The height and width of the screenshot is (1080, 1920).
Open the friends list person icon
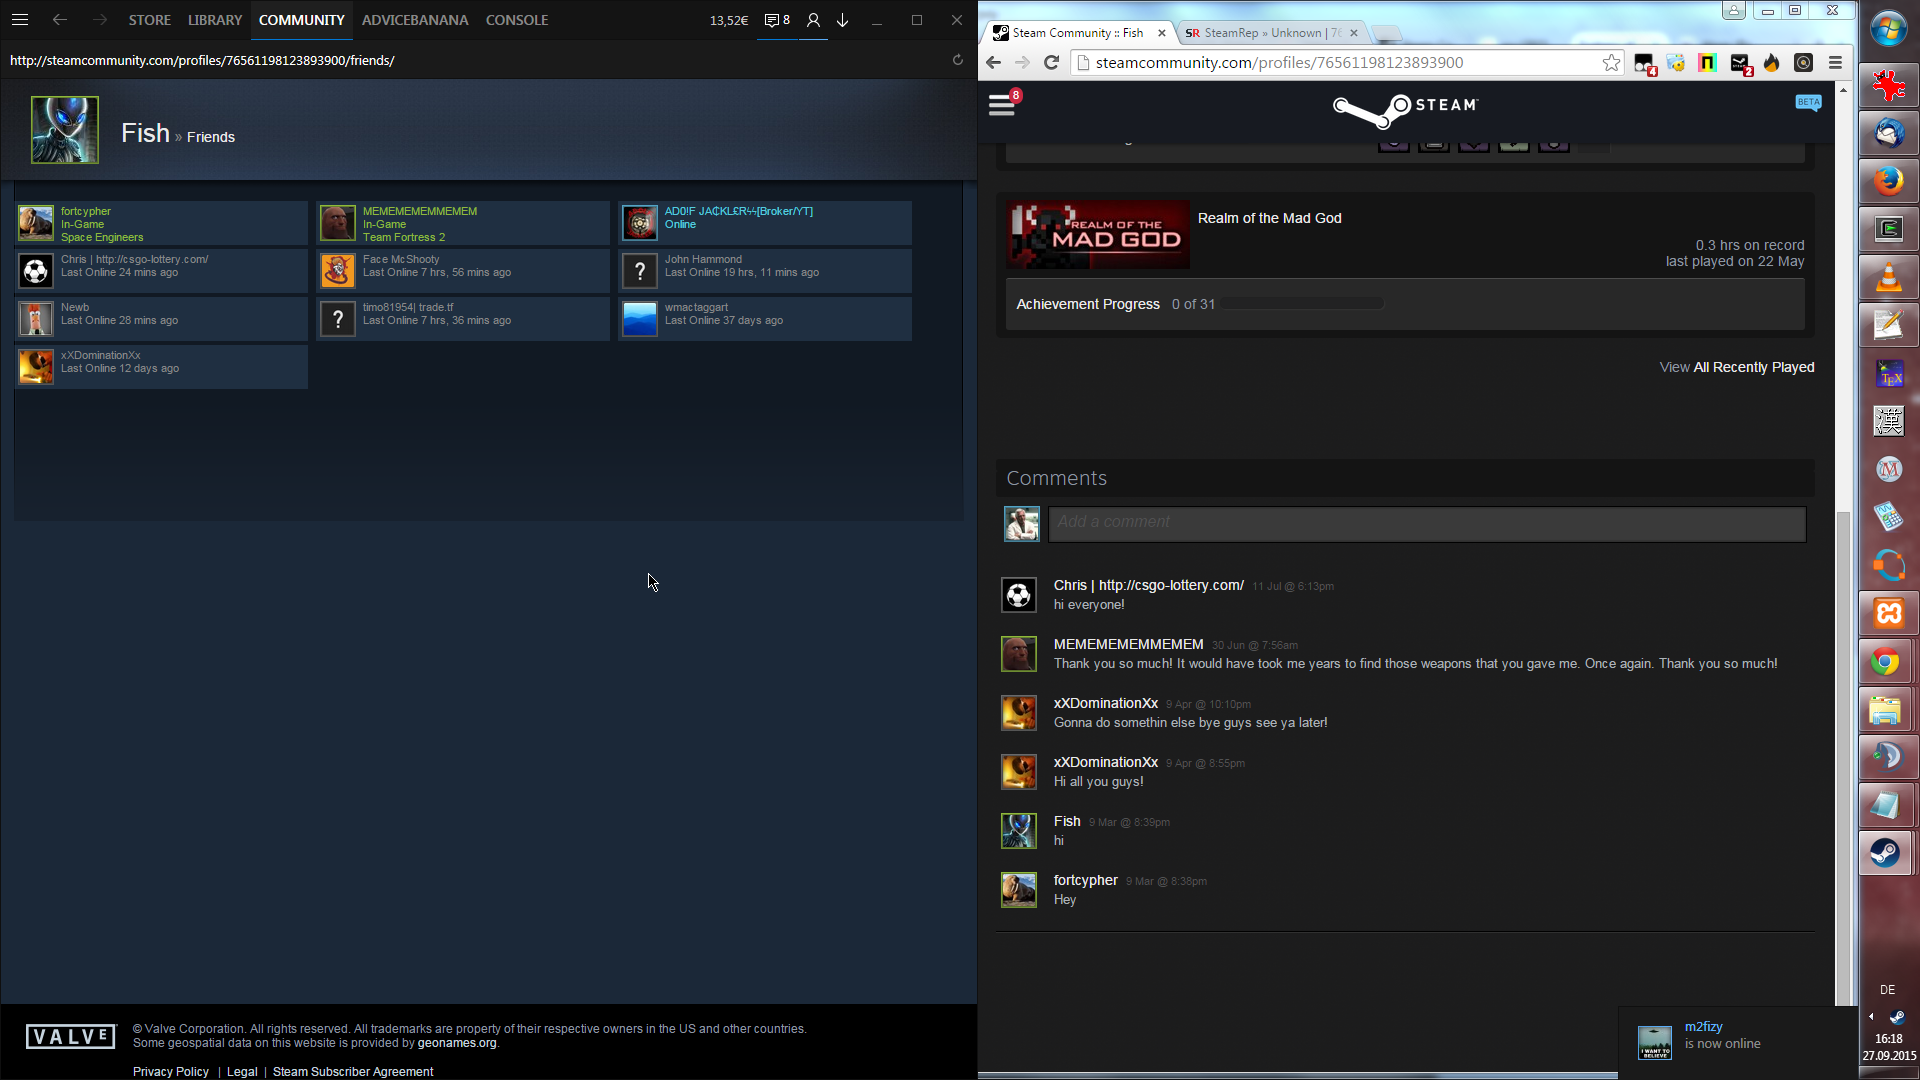[813, 20]
